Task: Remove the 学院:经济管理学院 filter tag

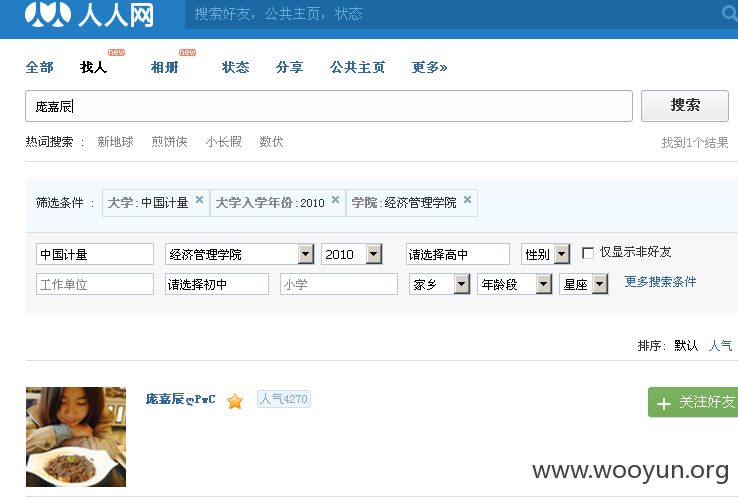Action: coord(467,199)
